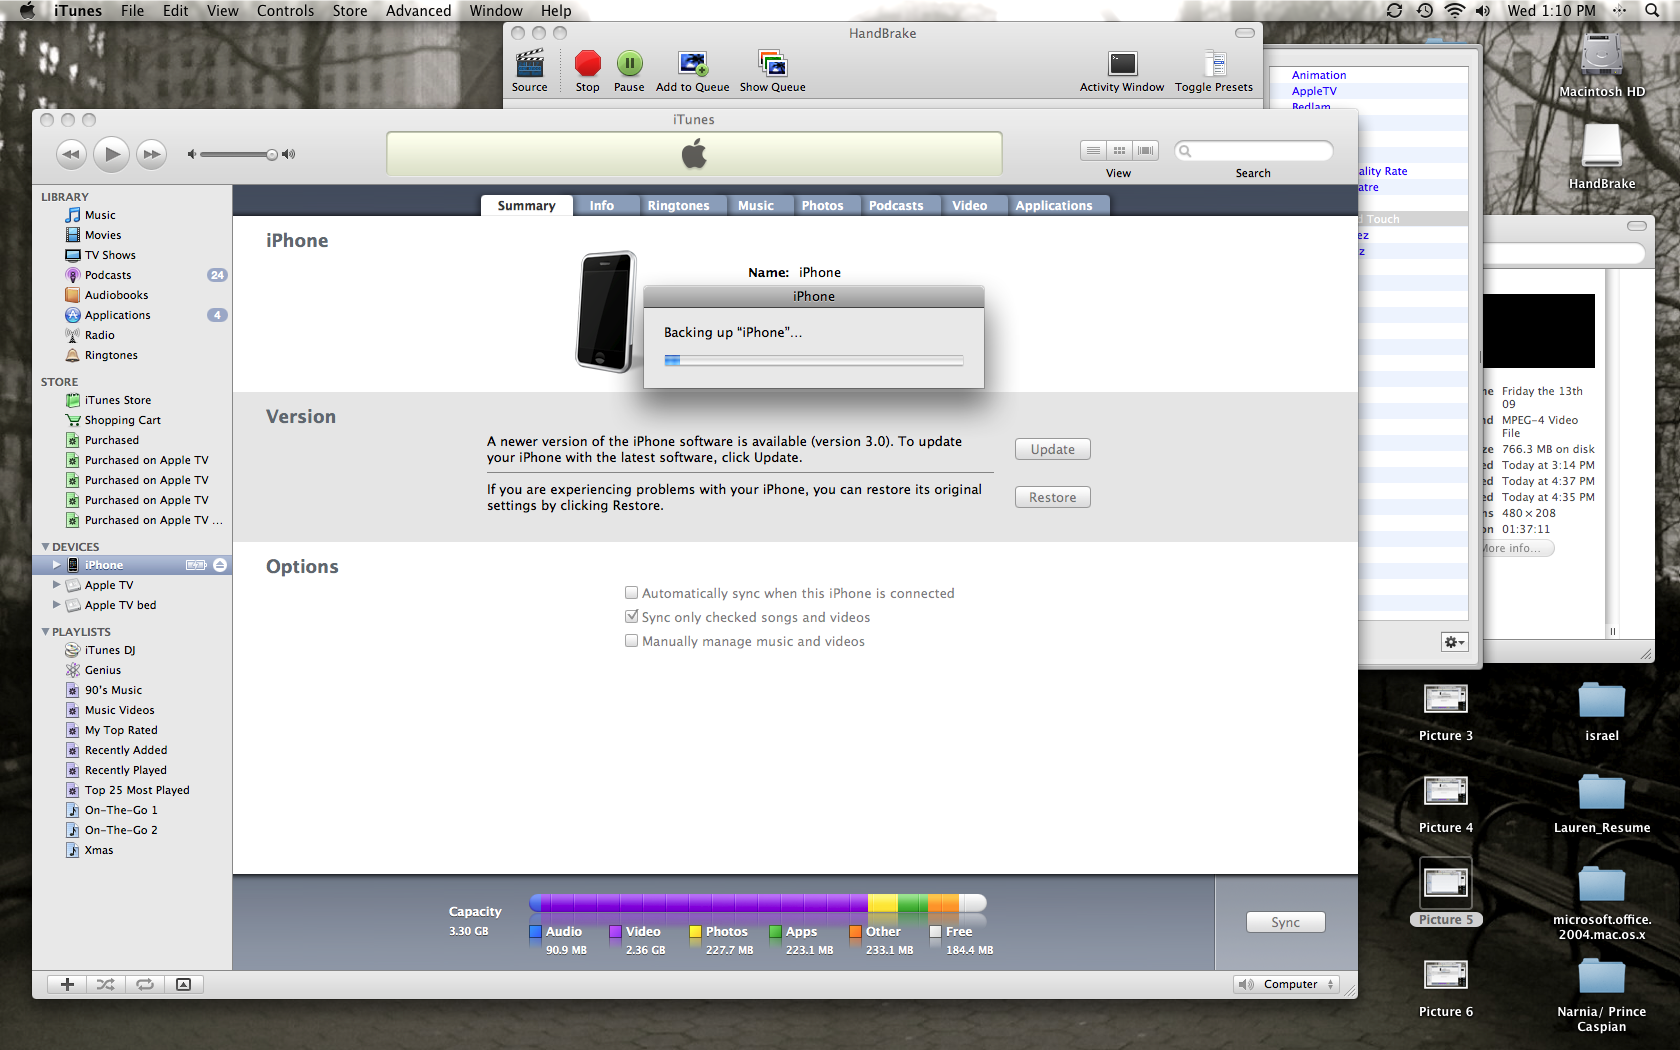Switch to the Music tab
1680x1050 pixels.
[756, 205]
